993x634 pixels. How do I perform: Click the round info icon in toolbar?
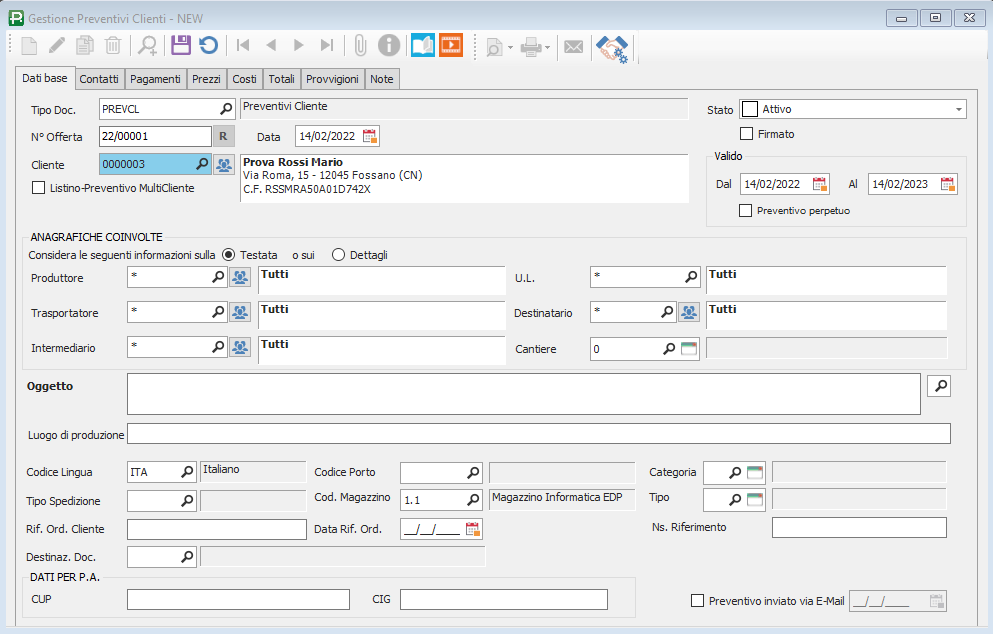(389, 45)
